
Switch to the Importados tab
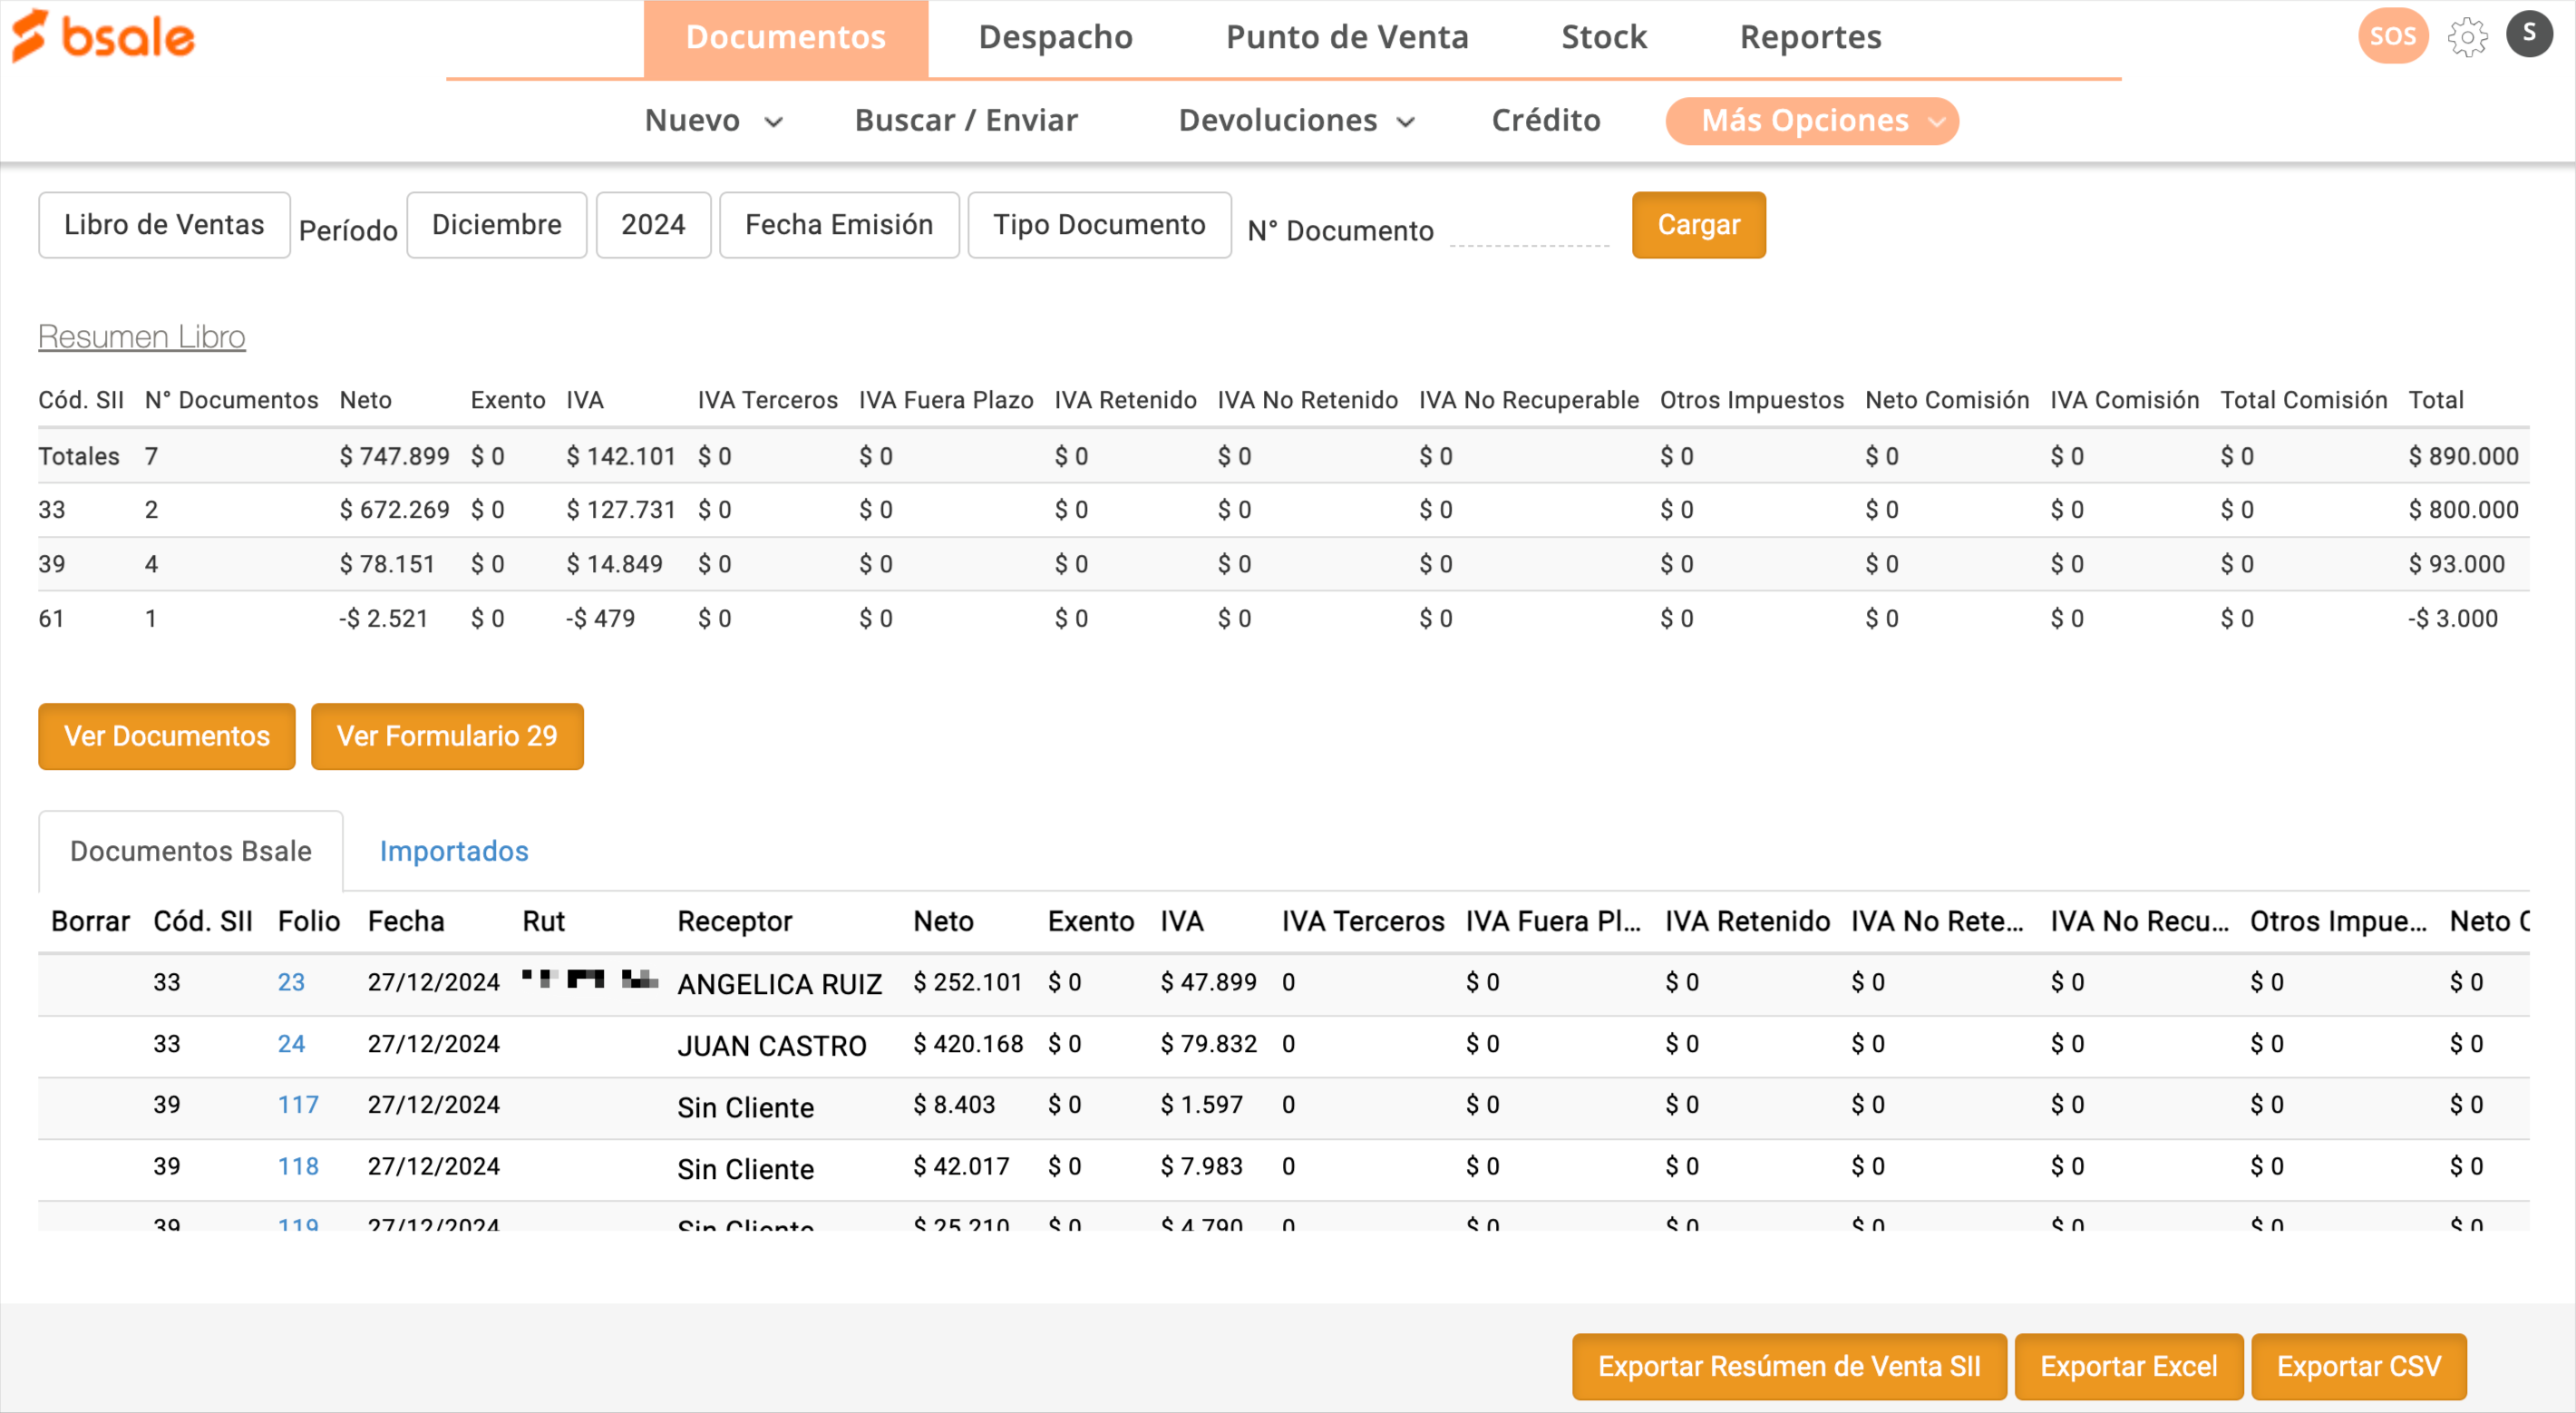(x=453, y=851)
